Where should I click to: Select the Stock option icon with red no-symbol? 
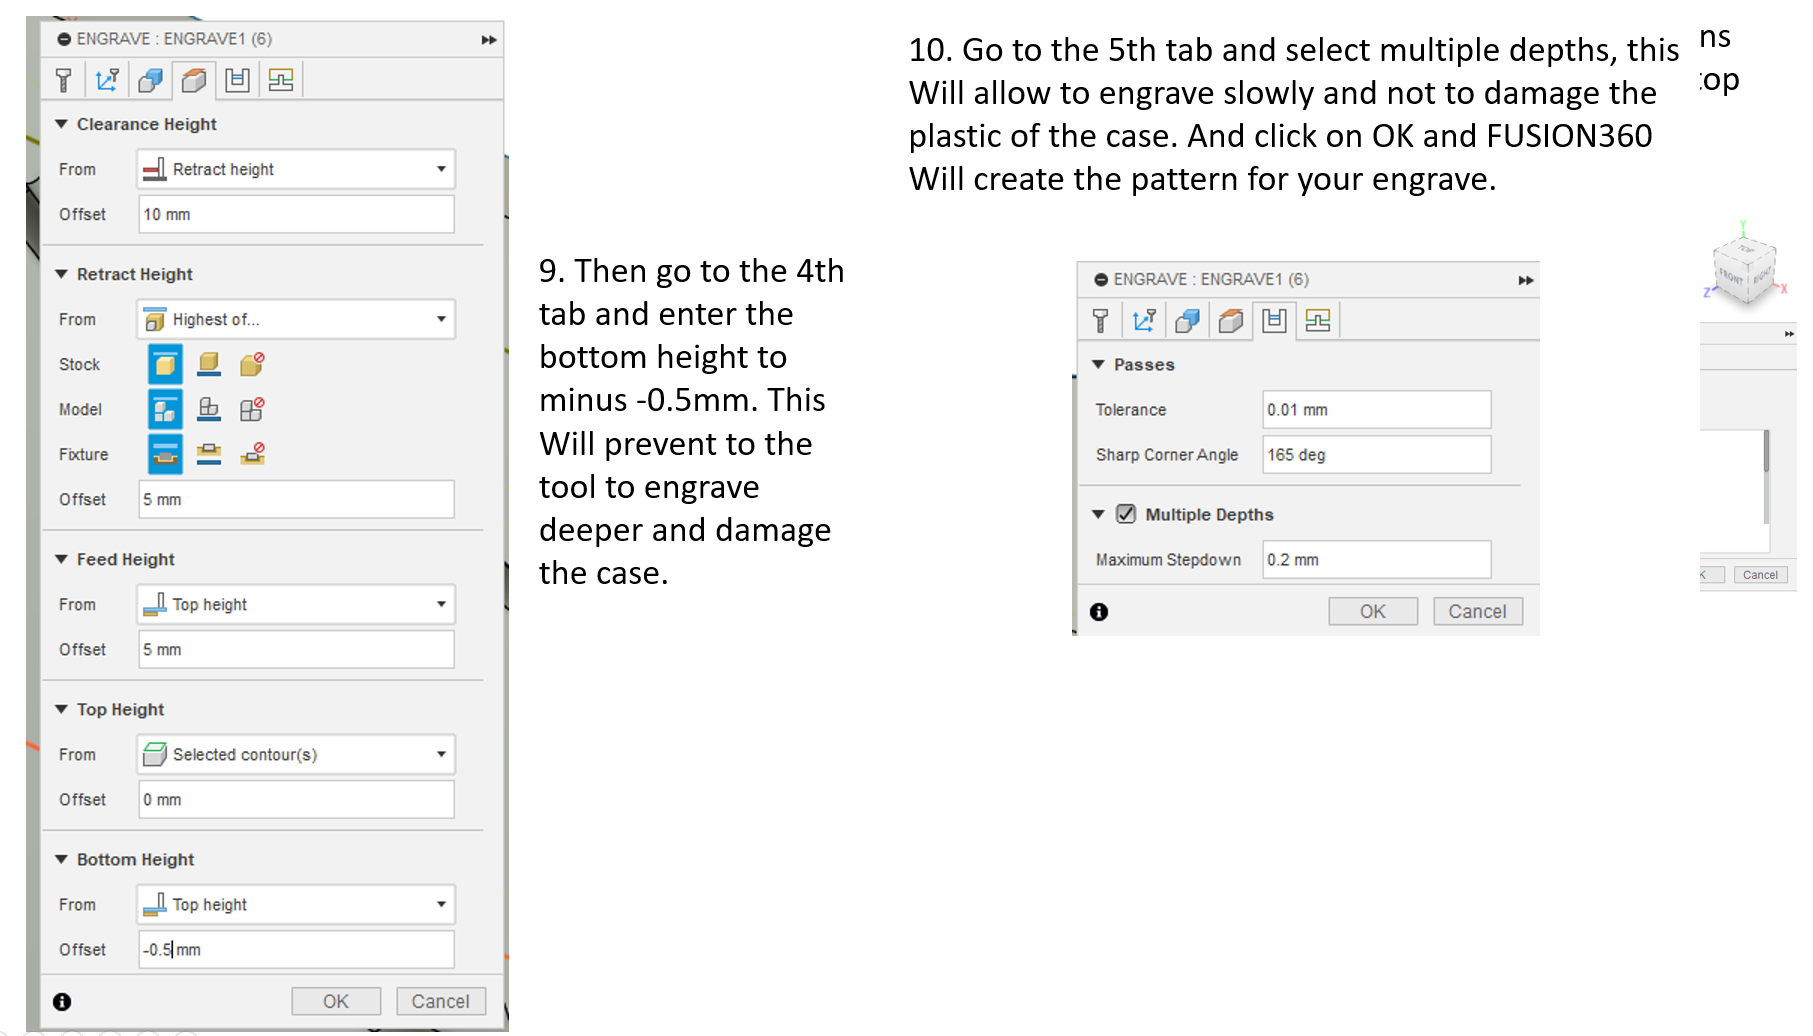click(x=252, y=364)
